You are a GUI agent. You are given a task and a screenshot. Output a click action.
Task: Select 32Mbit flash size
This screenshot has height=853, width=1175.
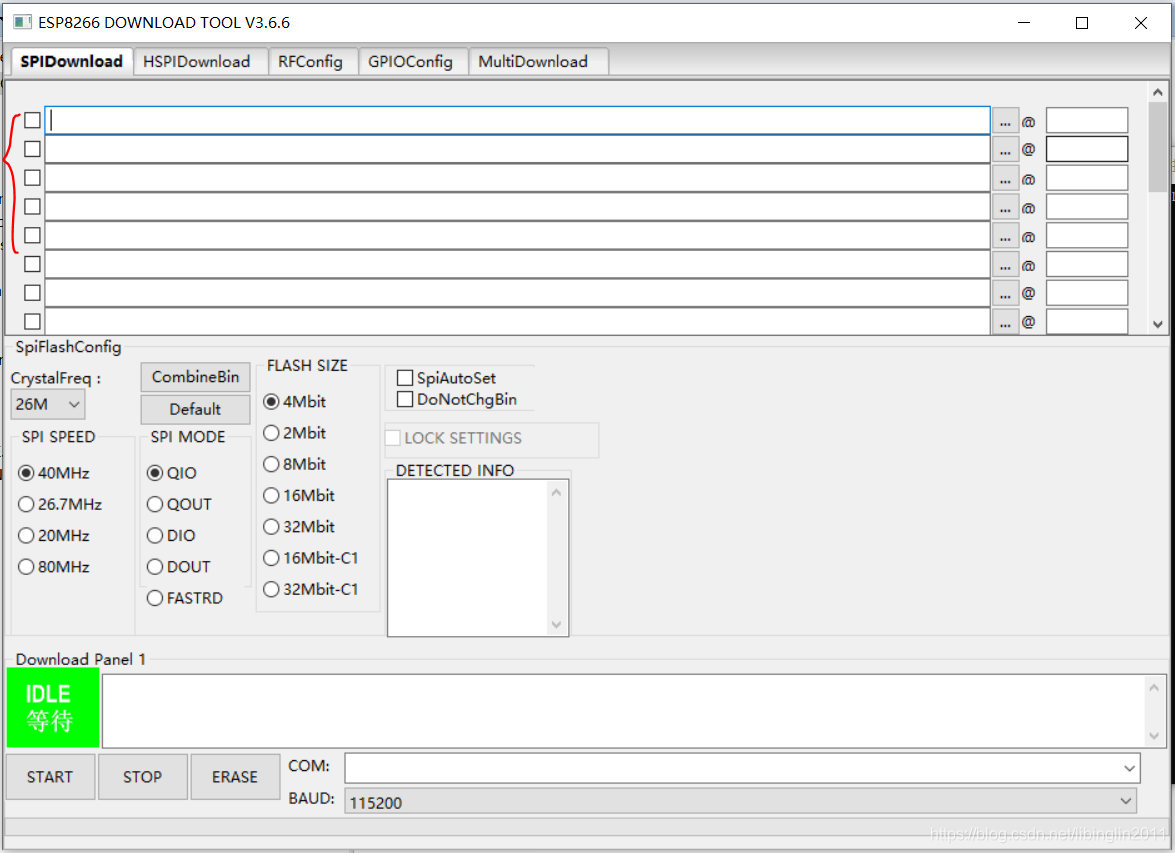pos(299,527)
